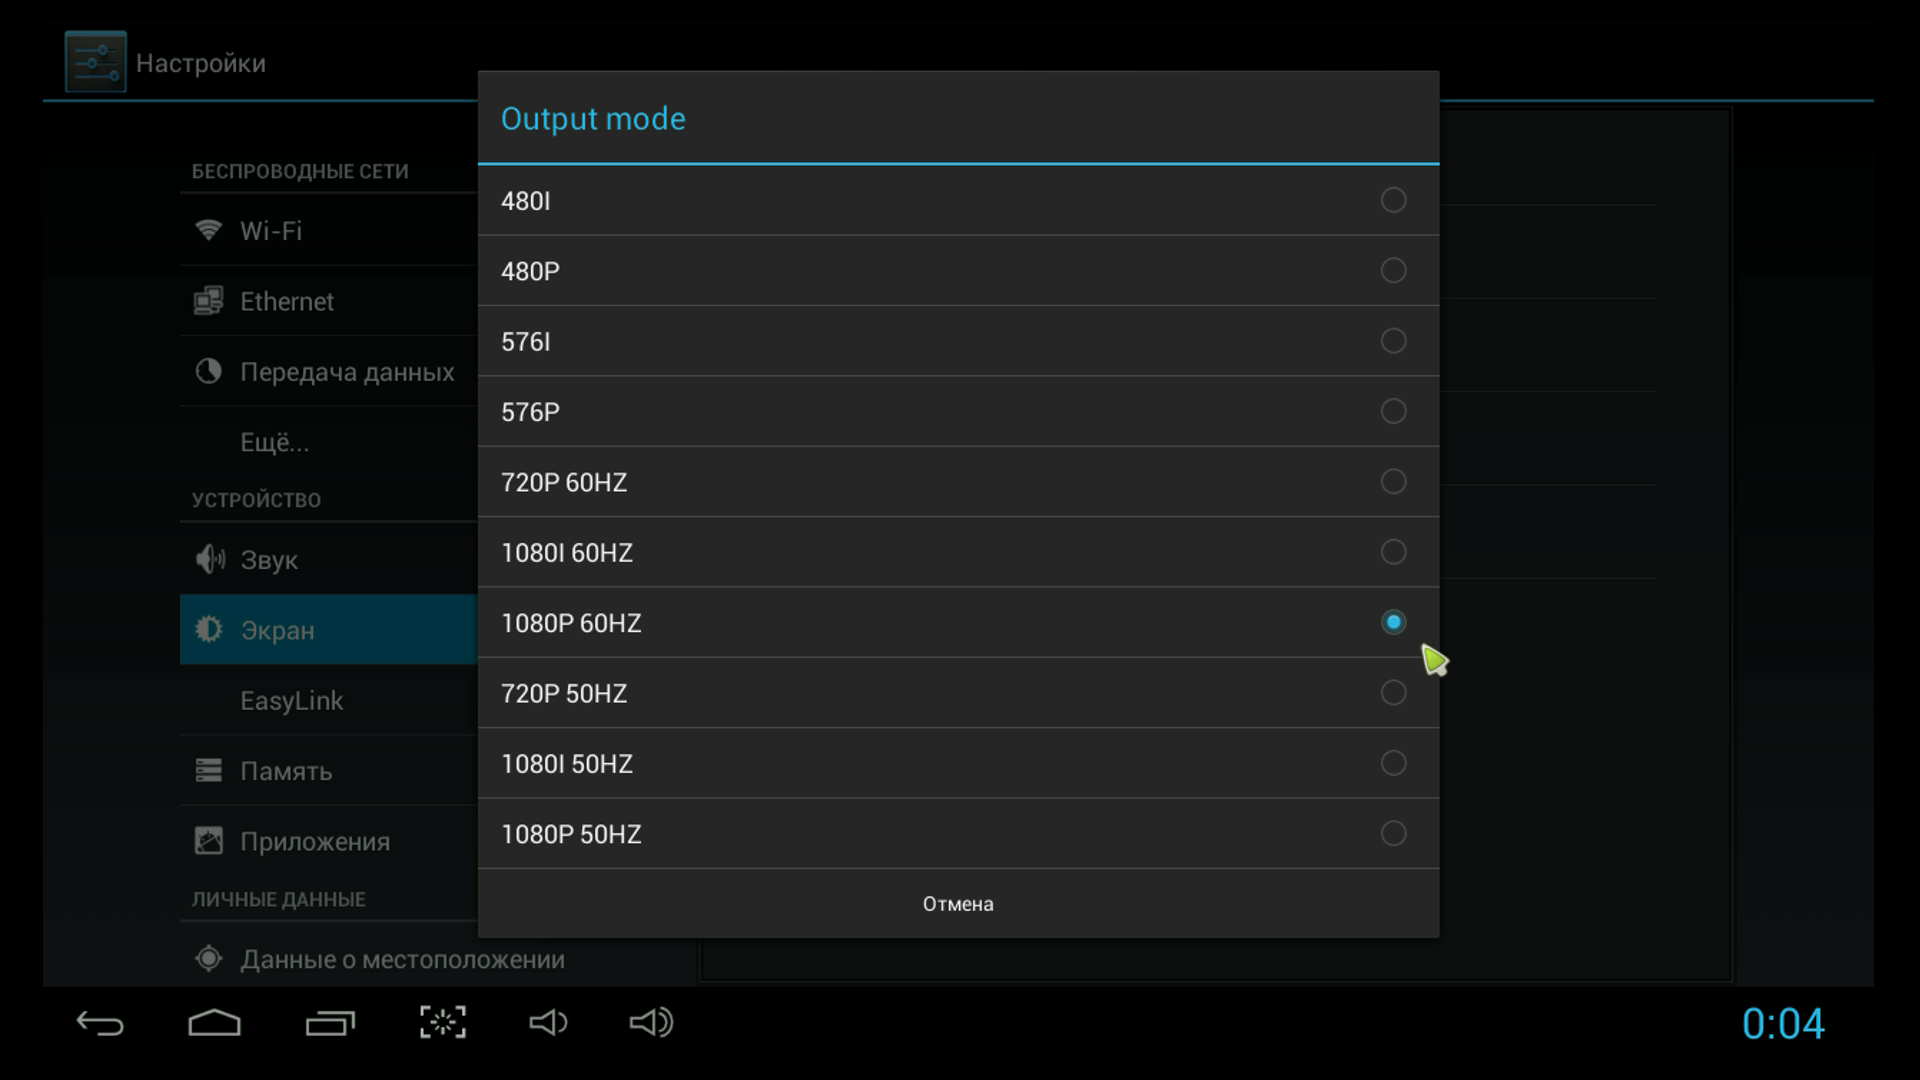Select 1080I 60HZ output mode
1920x1080 pixels.
pyautogui.click(x=1393, y=552)
